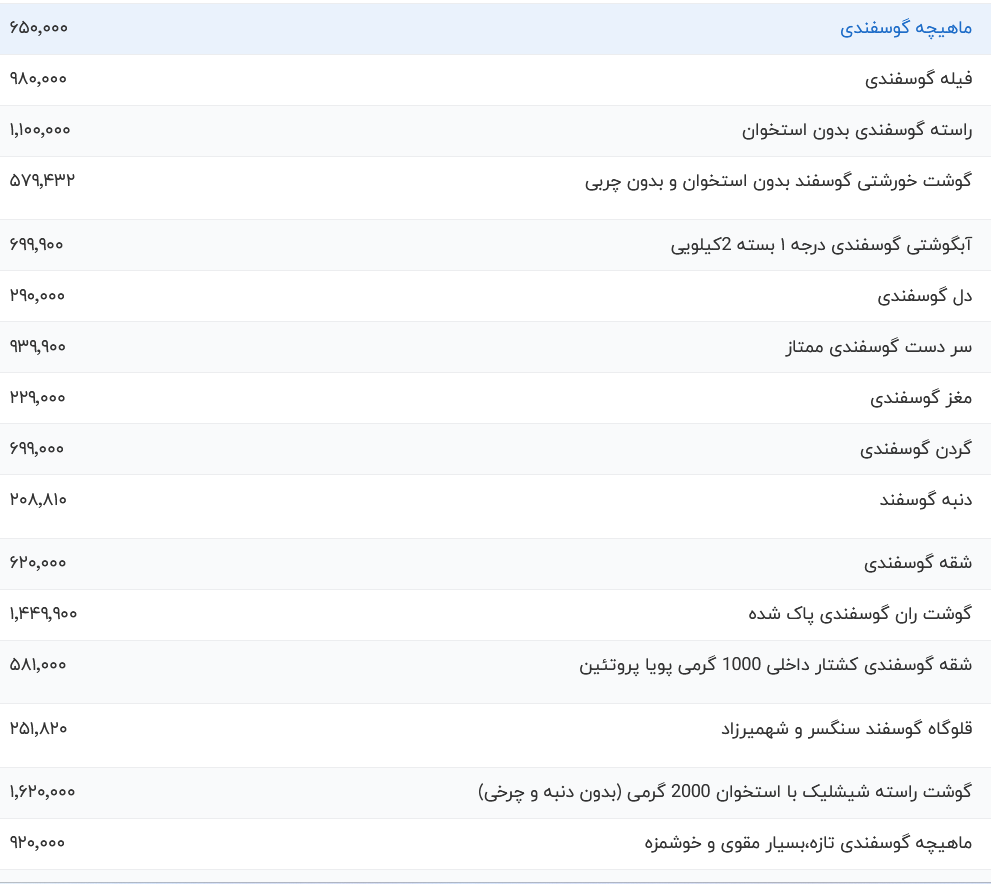Click شقه گوسفندی کشتار داخلی 1000 گرمی پویا پروتئین
991x884 pixels.
775,665
